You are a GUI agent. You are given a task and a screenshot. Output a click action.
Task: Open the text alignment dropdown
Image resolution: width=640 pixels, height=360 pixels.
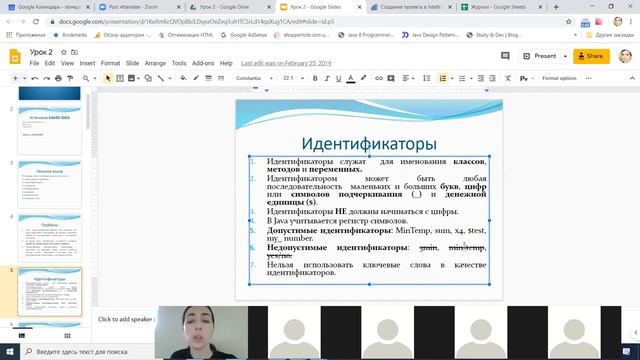(x=408, y=78)
